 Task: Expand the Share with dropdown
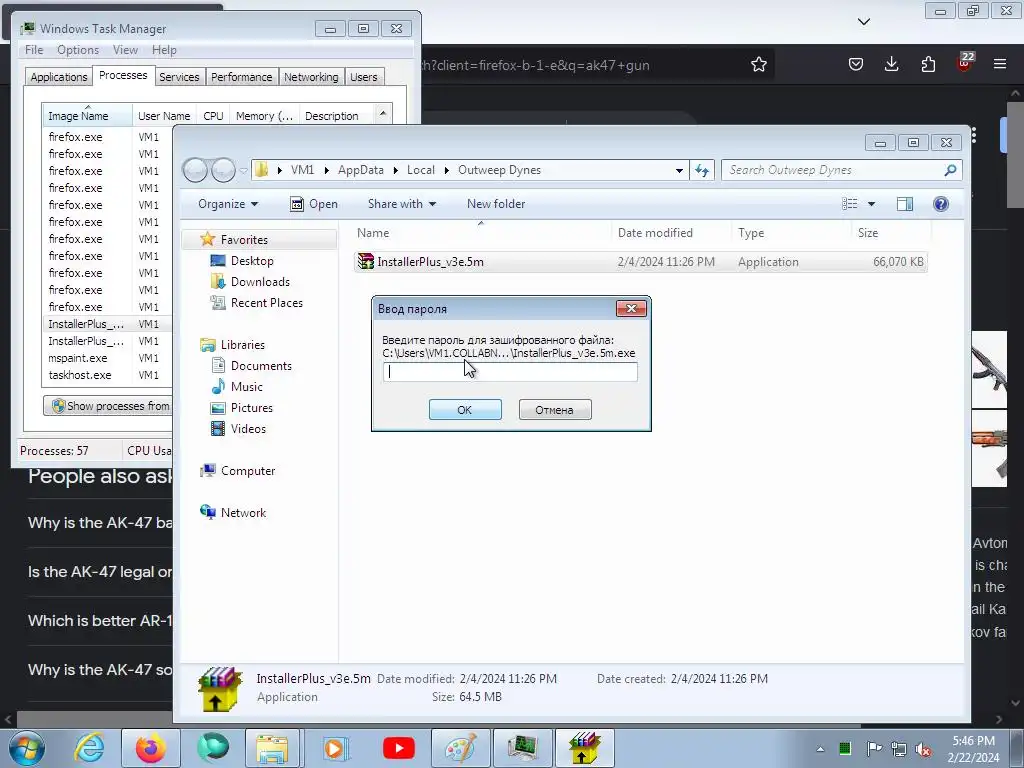pos(402,204)
